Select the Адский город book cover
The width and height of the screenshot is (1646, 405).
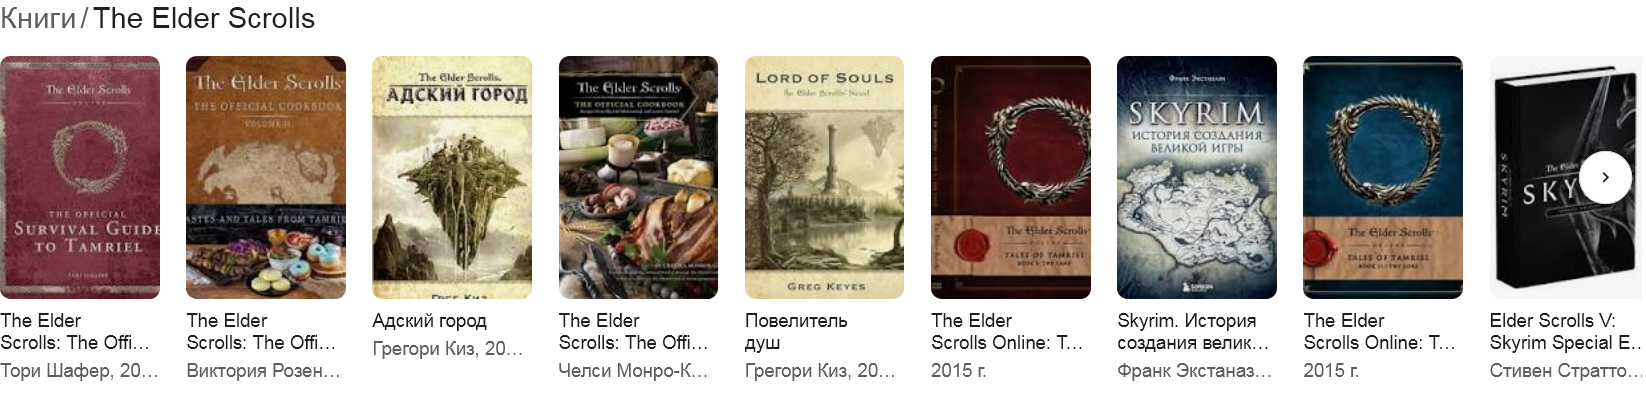point(452,177)
